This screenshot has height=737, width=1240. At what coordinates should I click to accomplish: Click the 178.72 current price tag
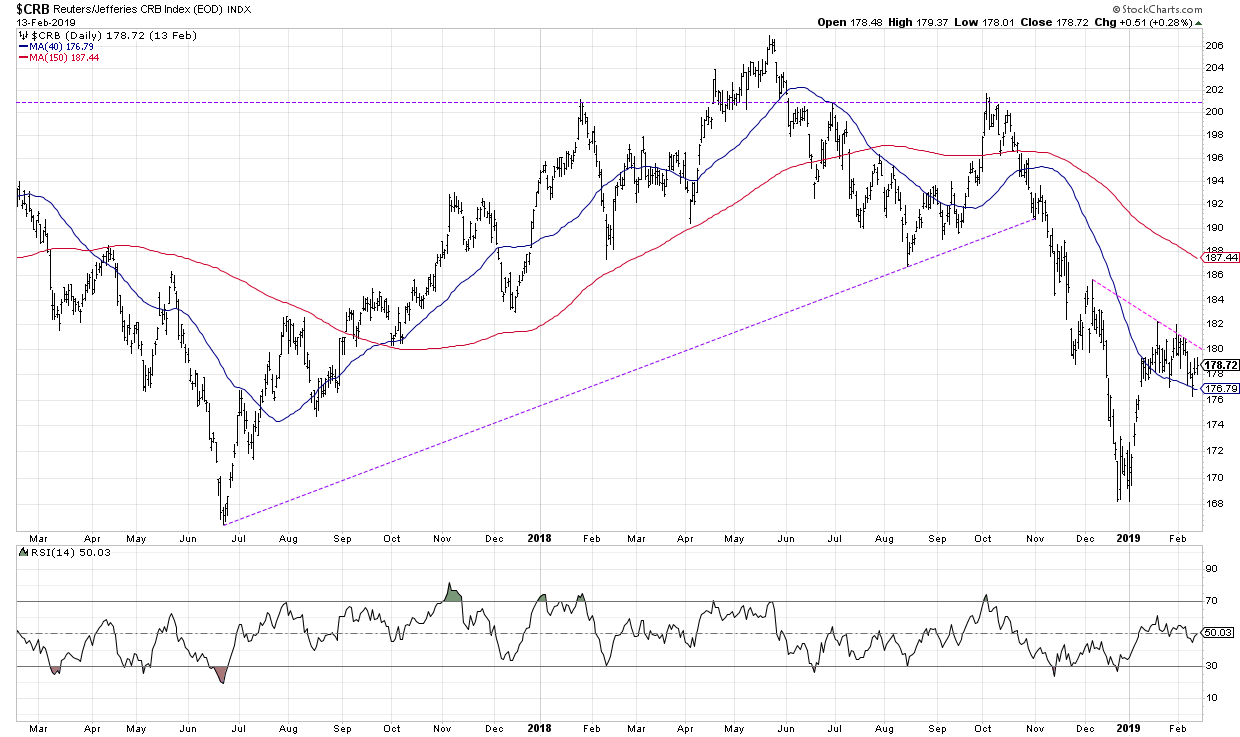pyautogui.click(x=1222, y=365)
